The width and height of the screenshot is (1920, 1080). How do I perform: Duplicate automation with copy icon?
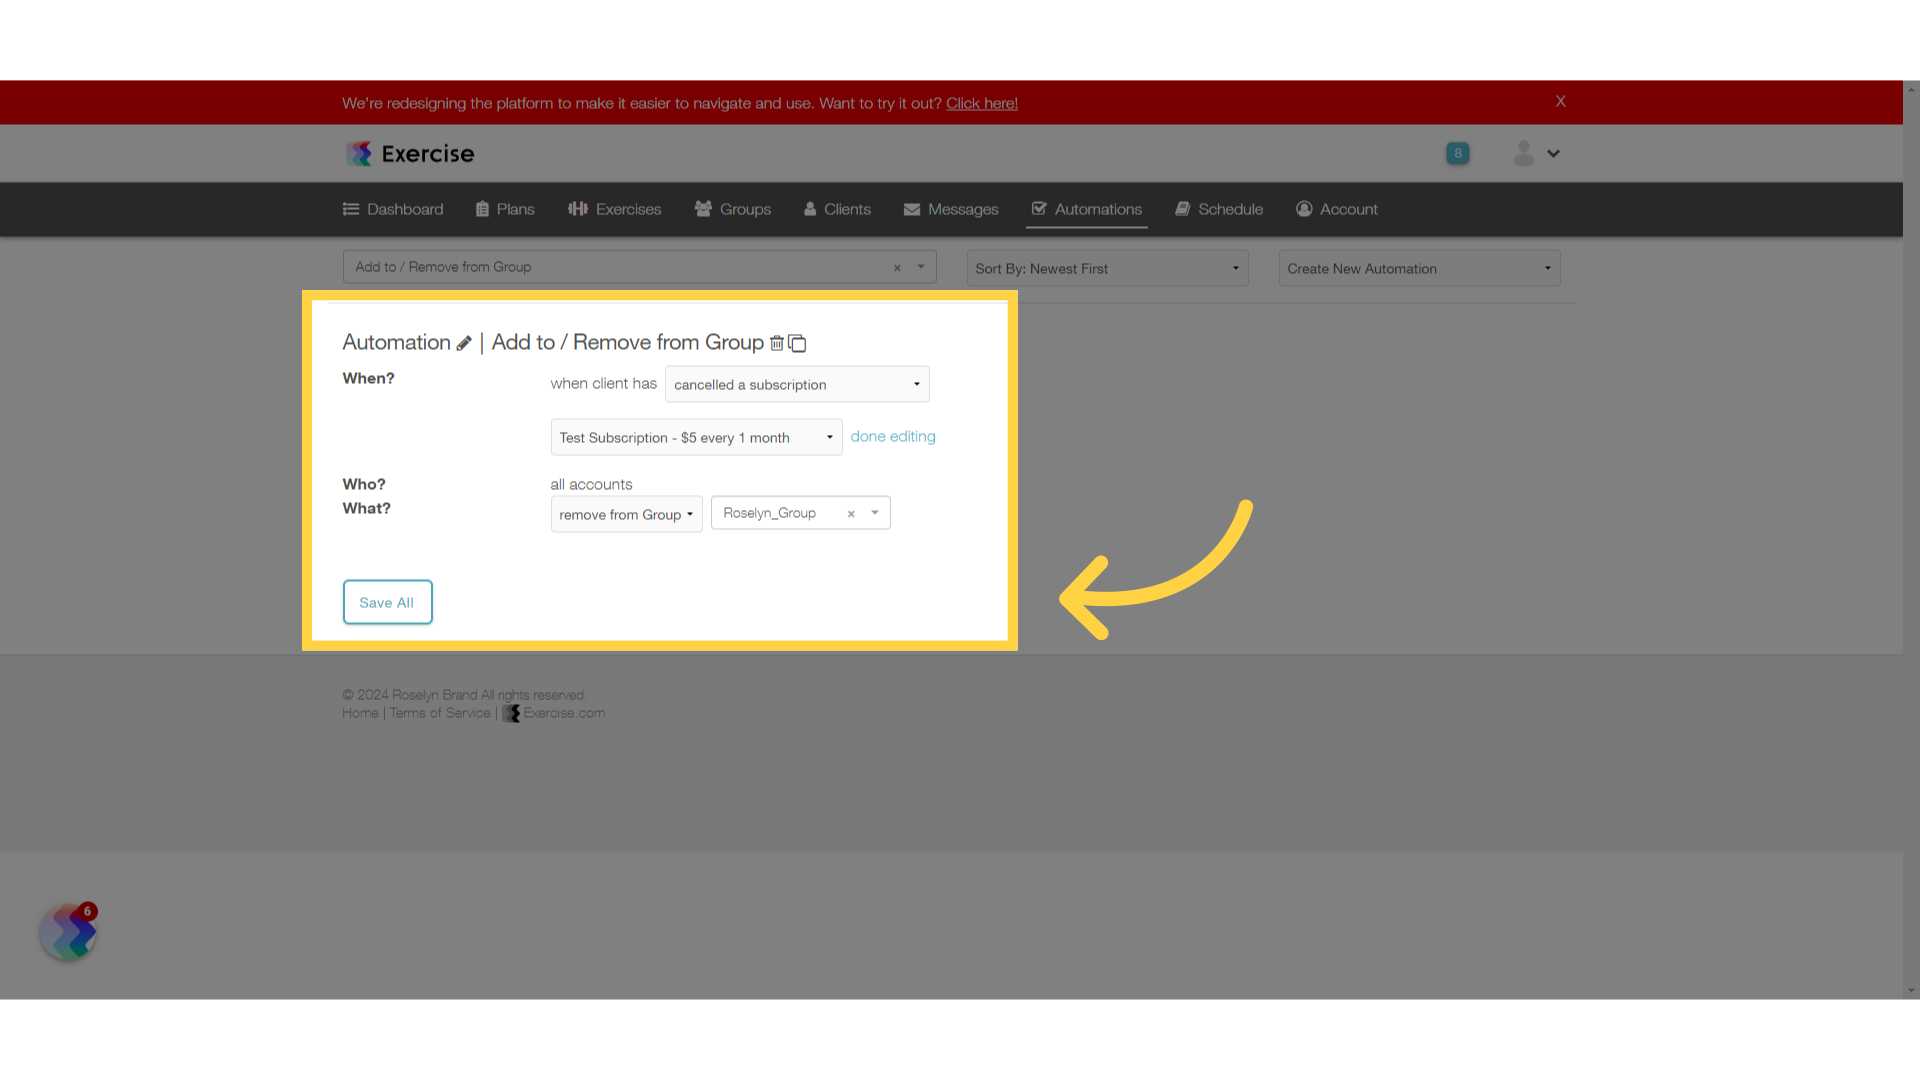(797, 343)
